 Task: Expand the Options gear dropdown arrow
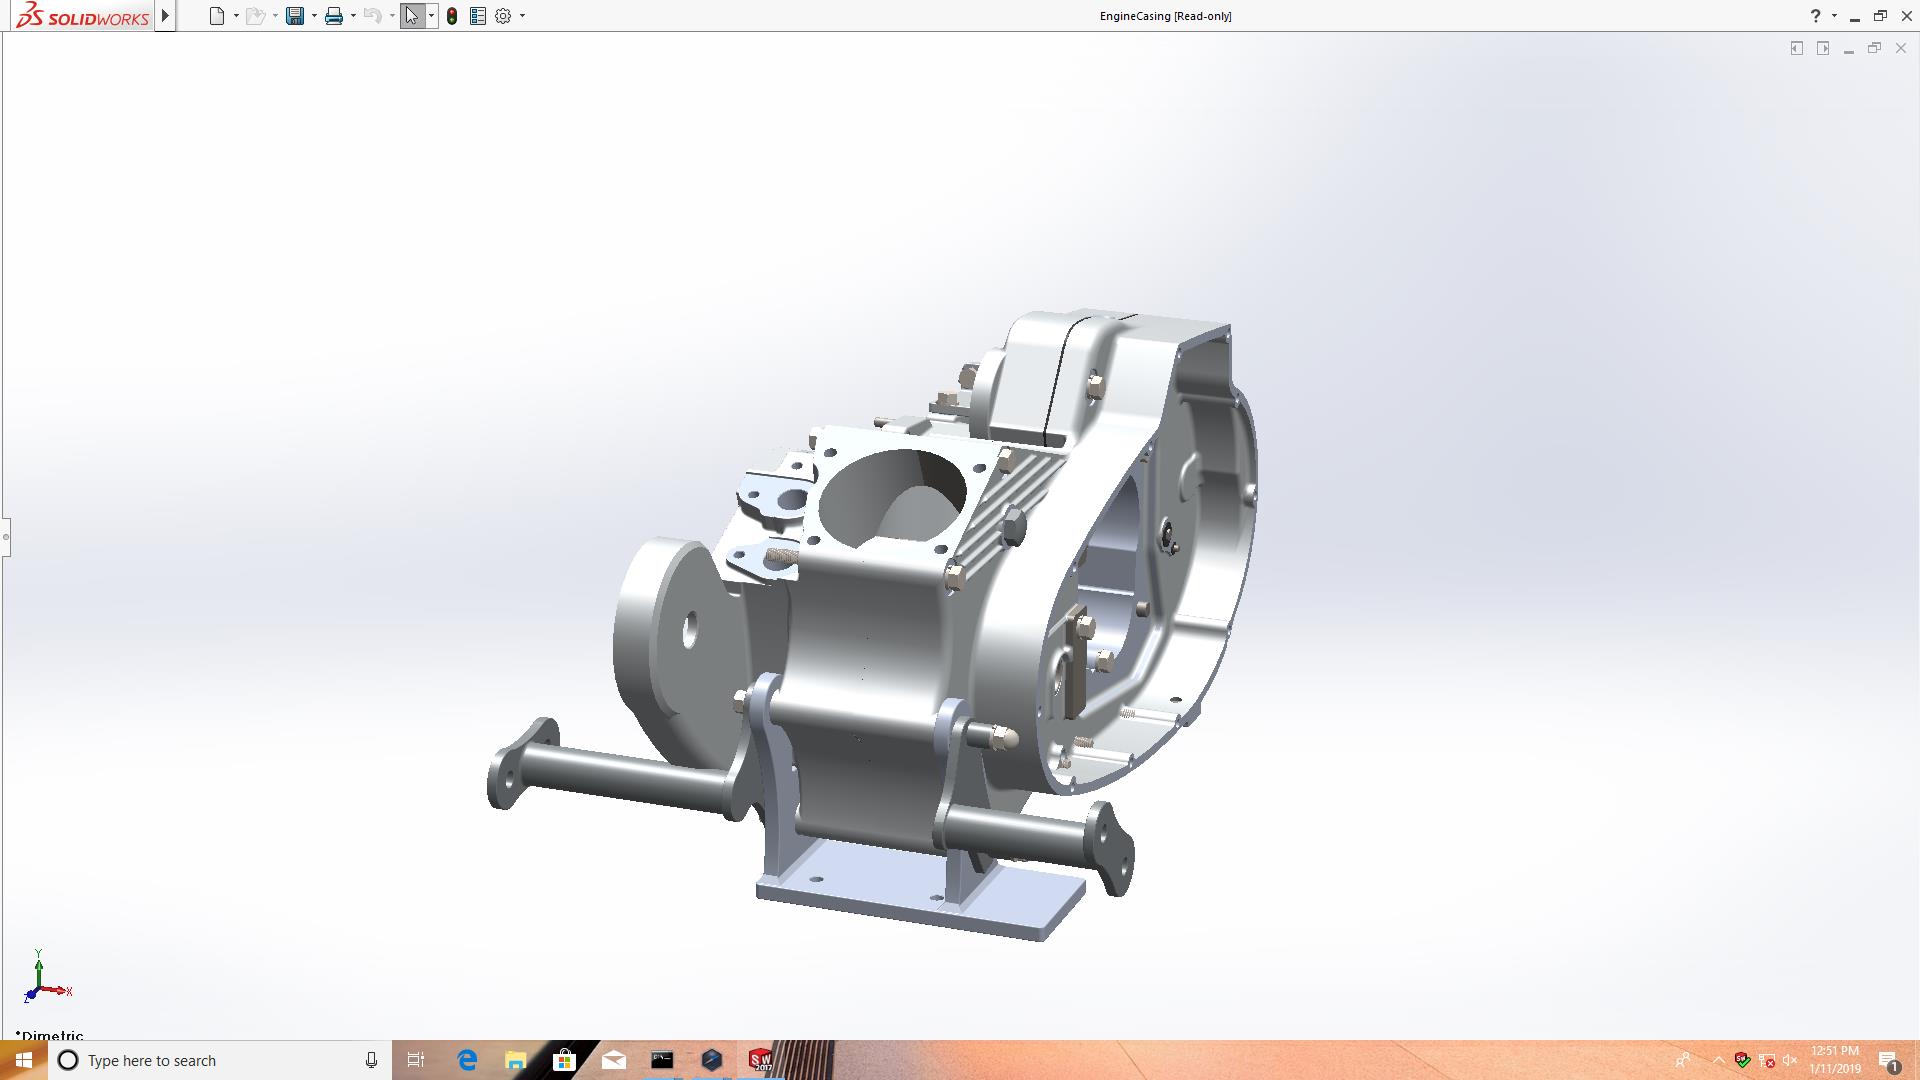(522, 16)
